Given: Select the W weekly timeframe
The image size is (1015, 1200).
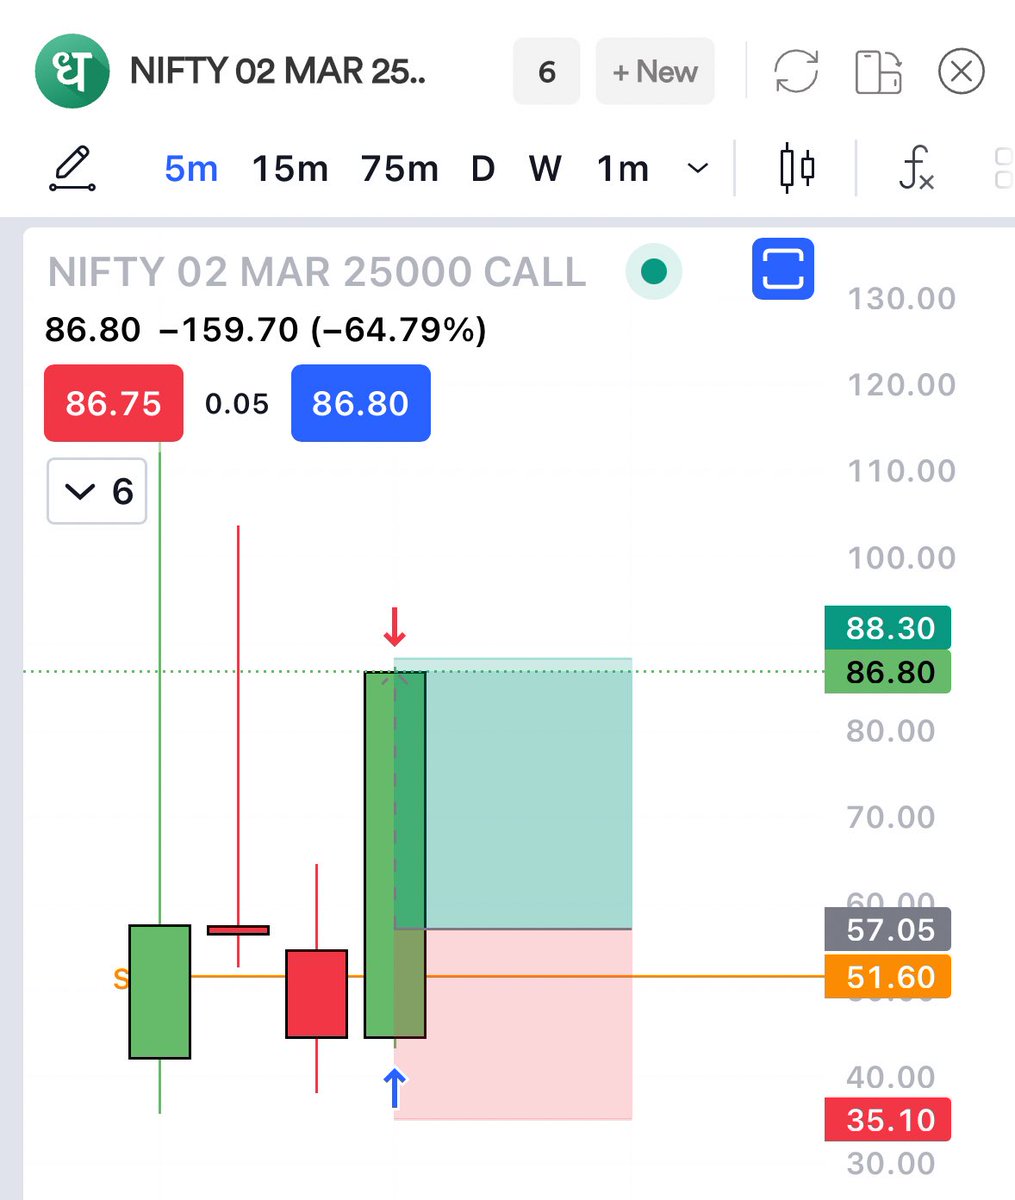Looking at the screenshot, I should (544, 169).
